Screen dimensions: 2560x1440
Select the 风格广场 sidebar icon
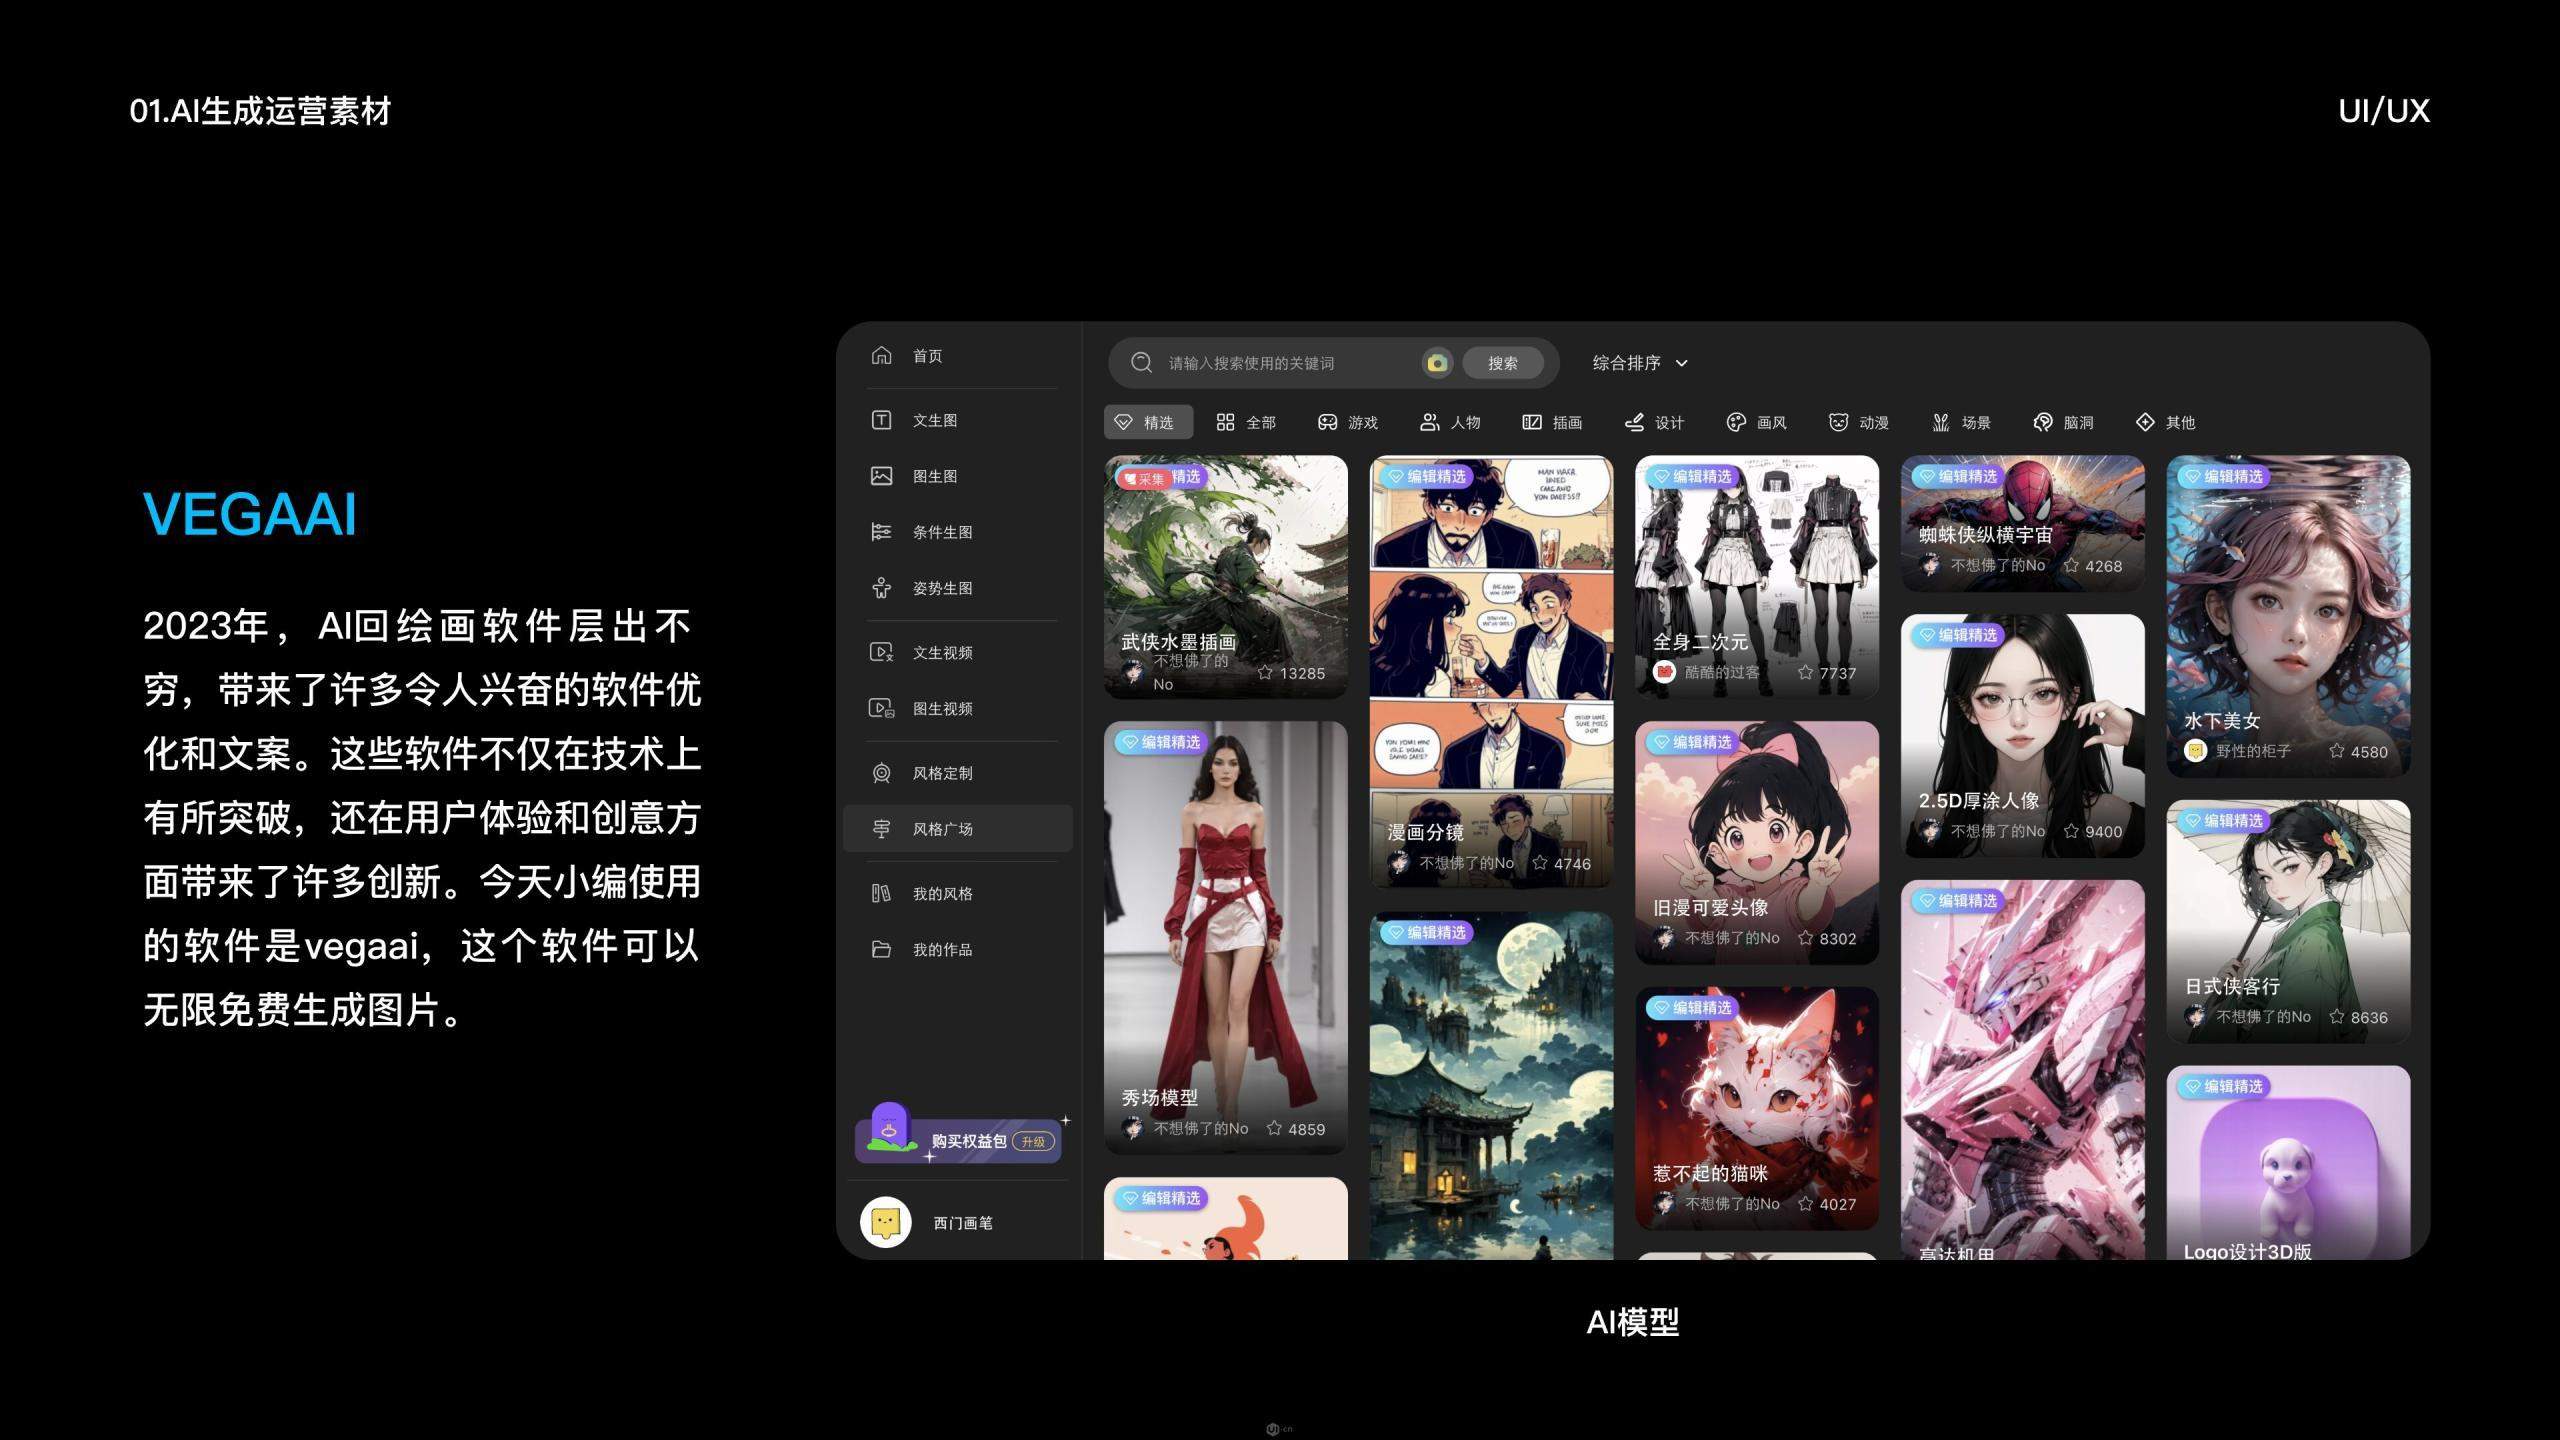(881, 829)
